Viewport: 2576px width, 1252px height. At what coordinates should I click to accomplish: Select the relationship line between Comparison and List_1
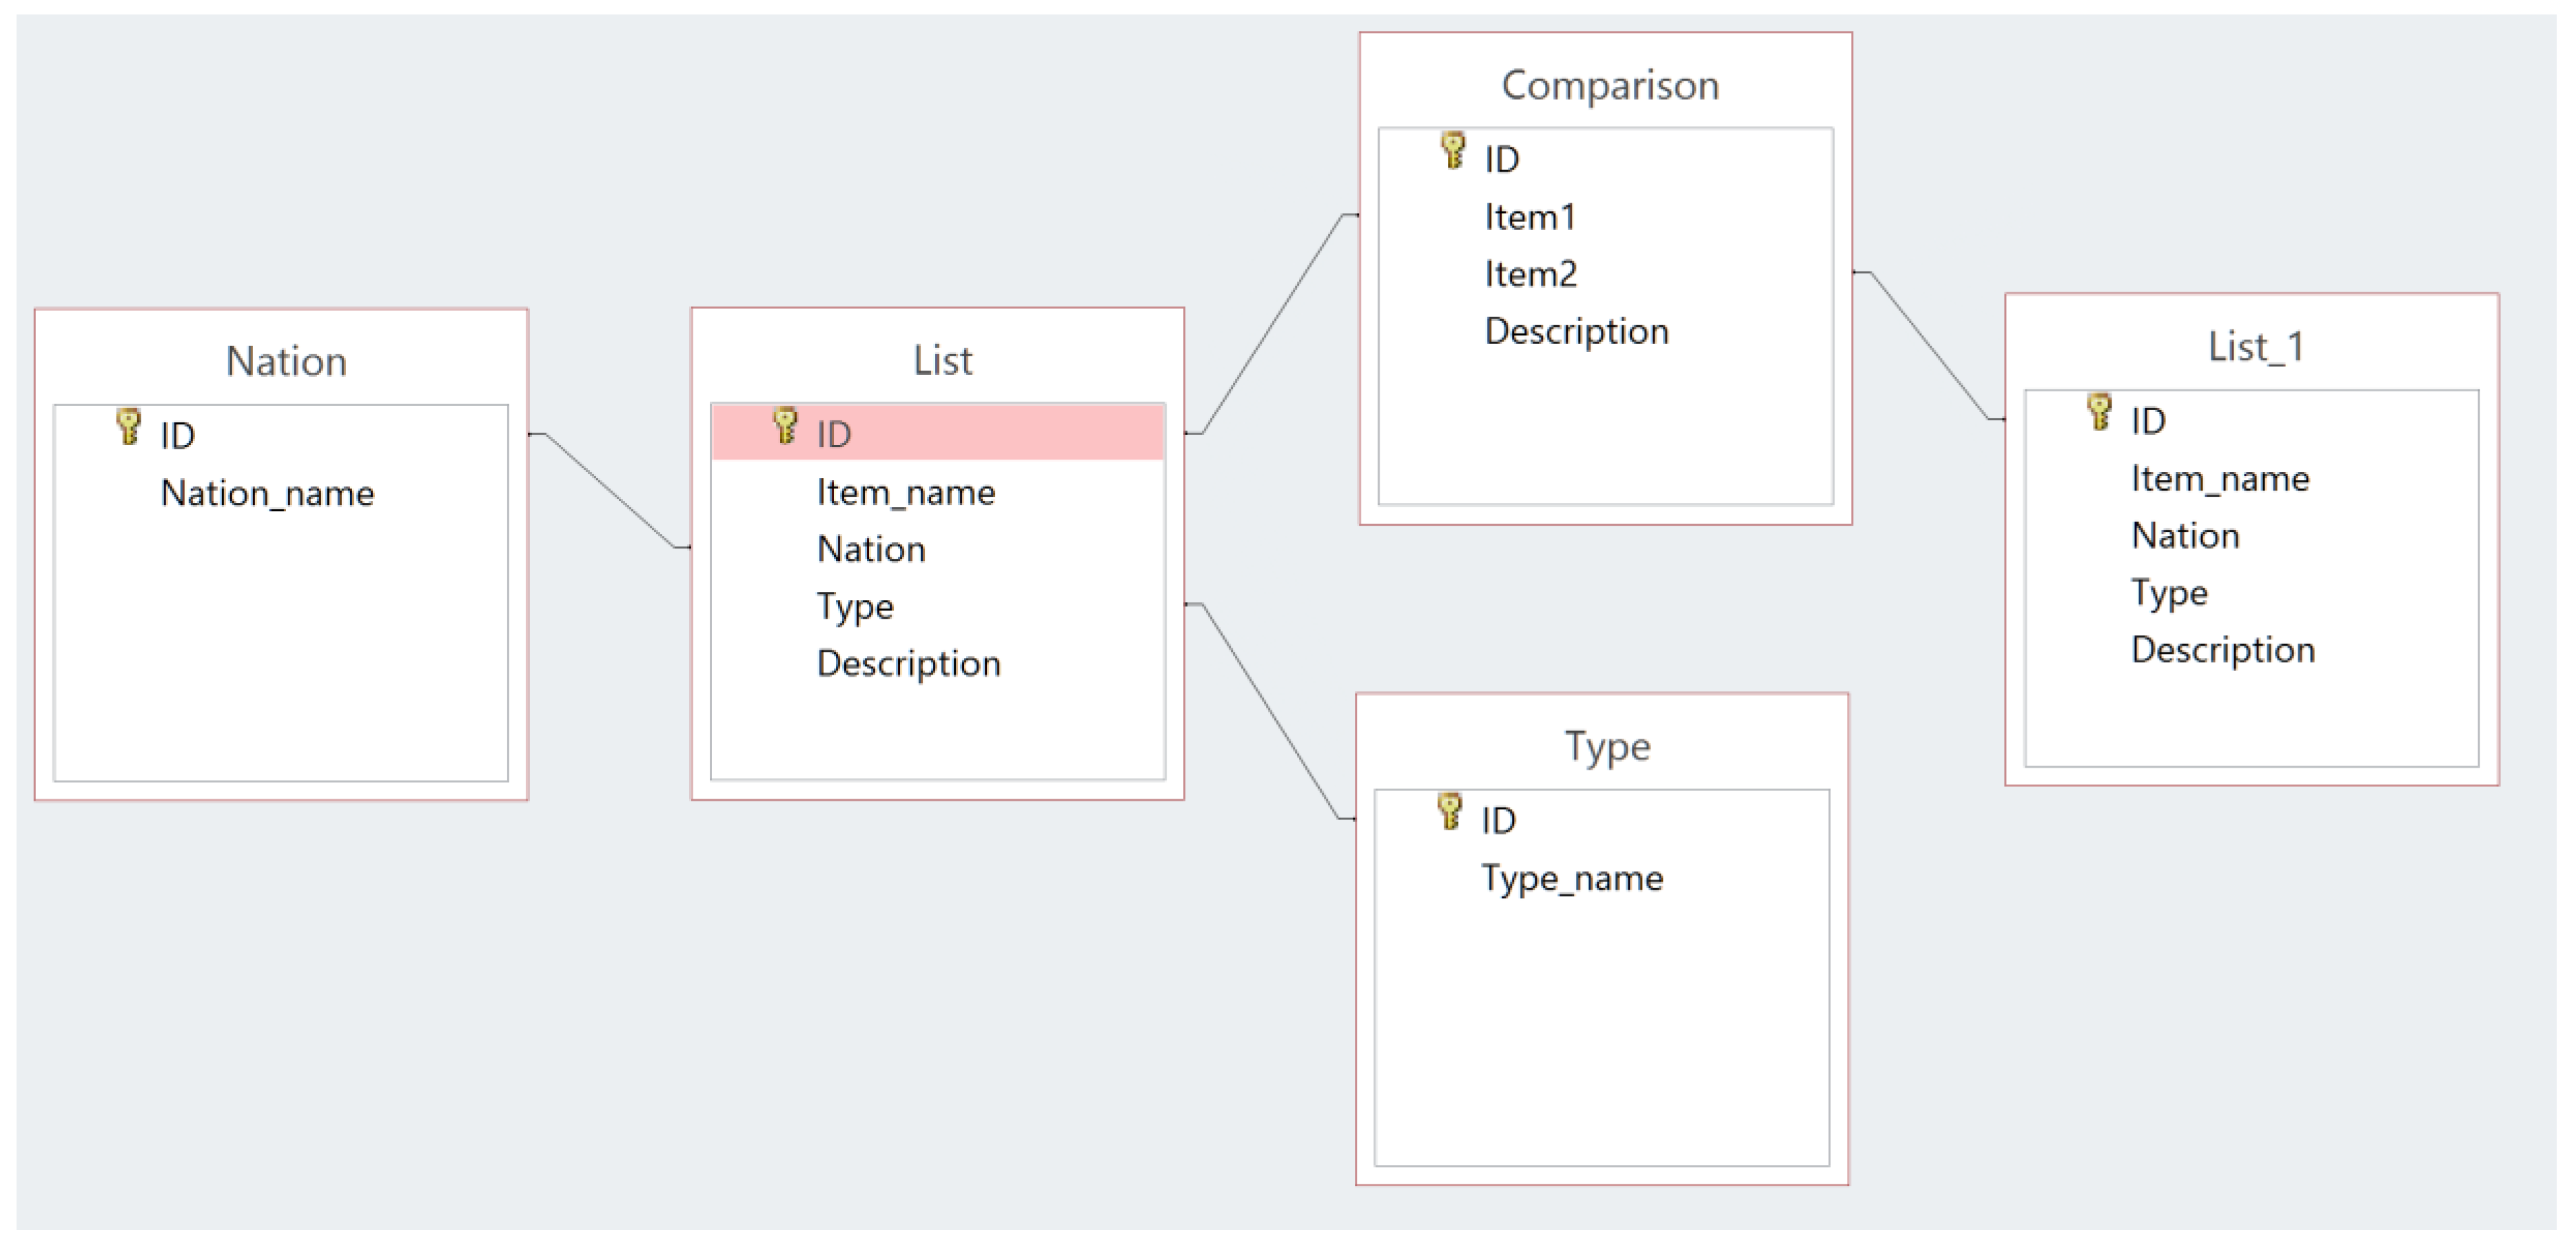(x=1929, y=345)
